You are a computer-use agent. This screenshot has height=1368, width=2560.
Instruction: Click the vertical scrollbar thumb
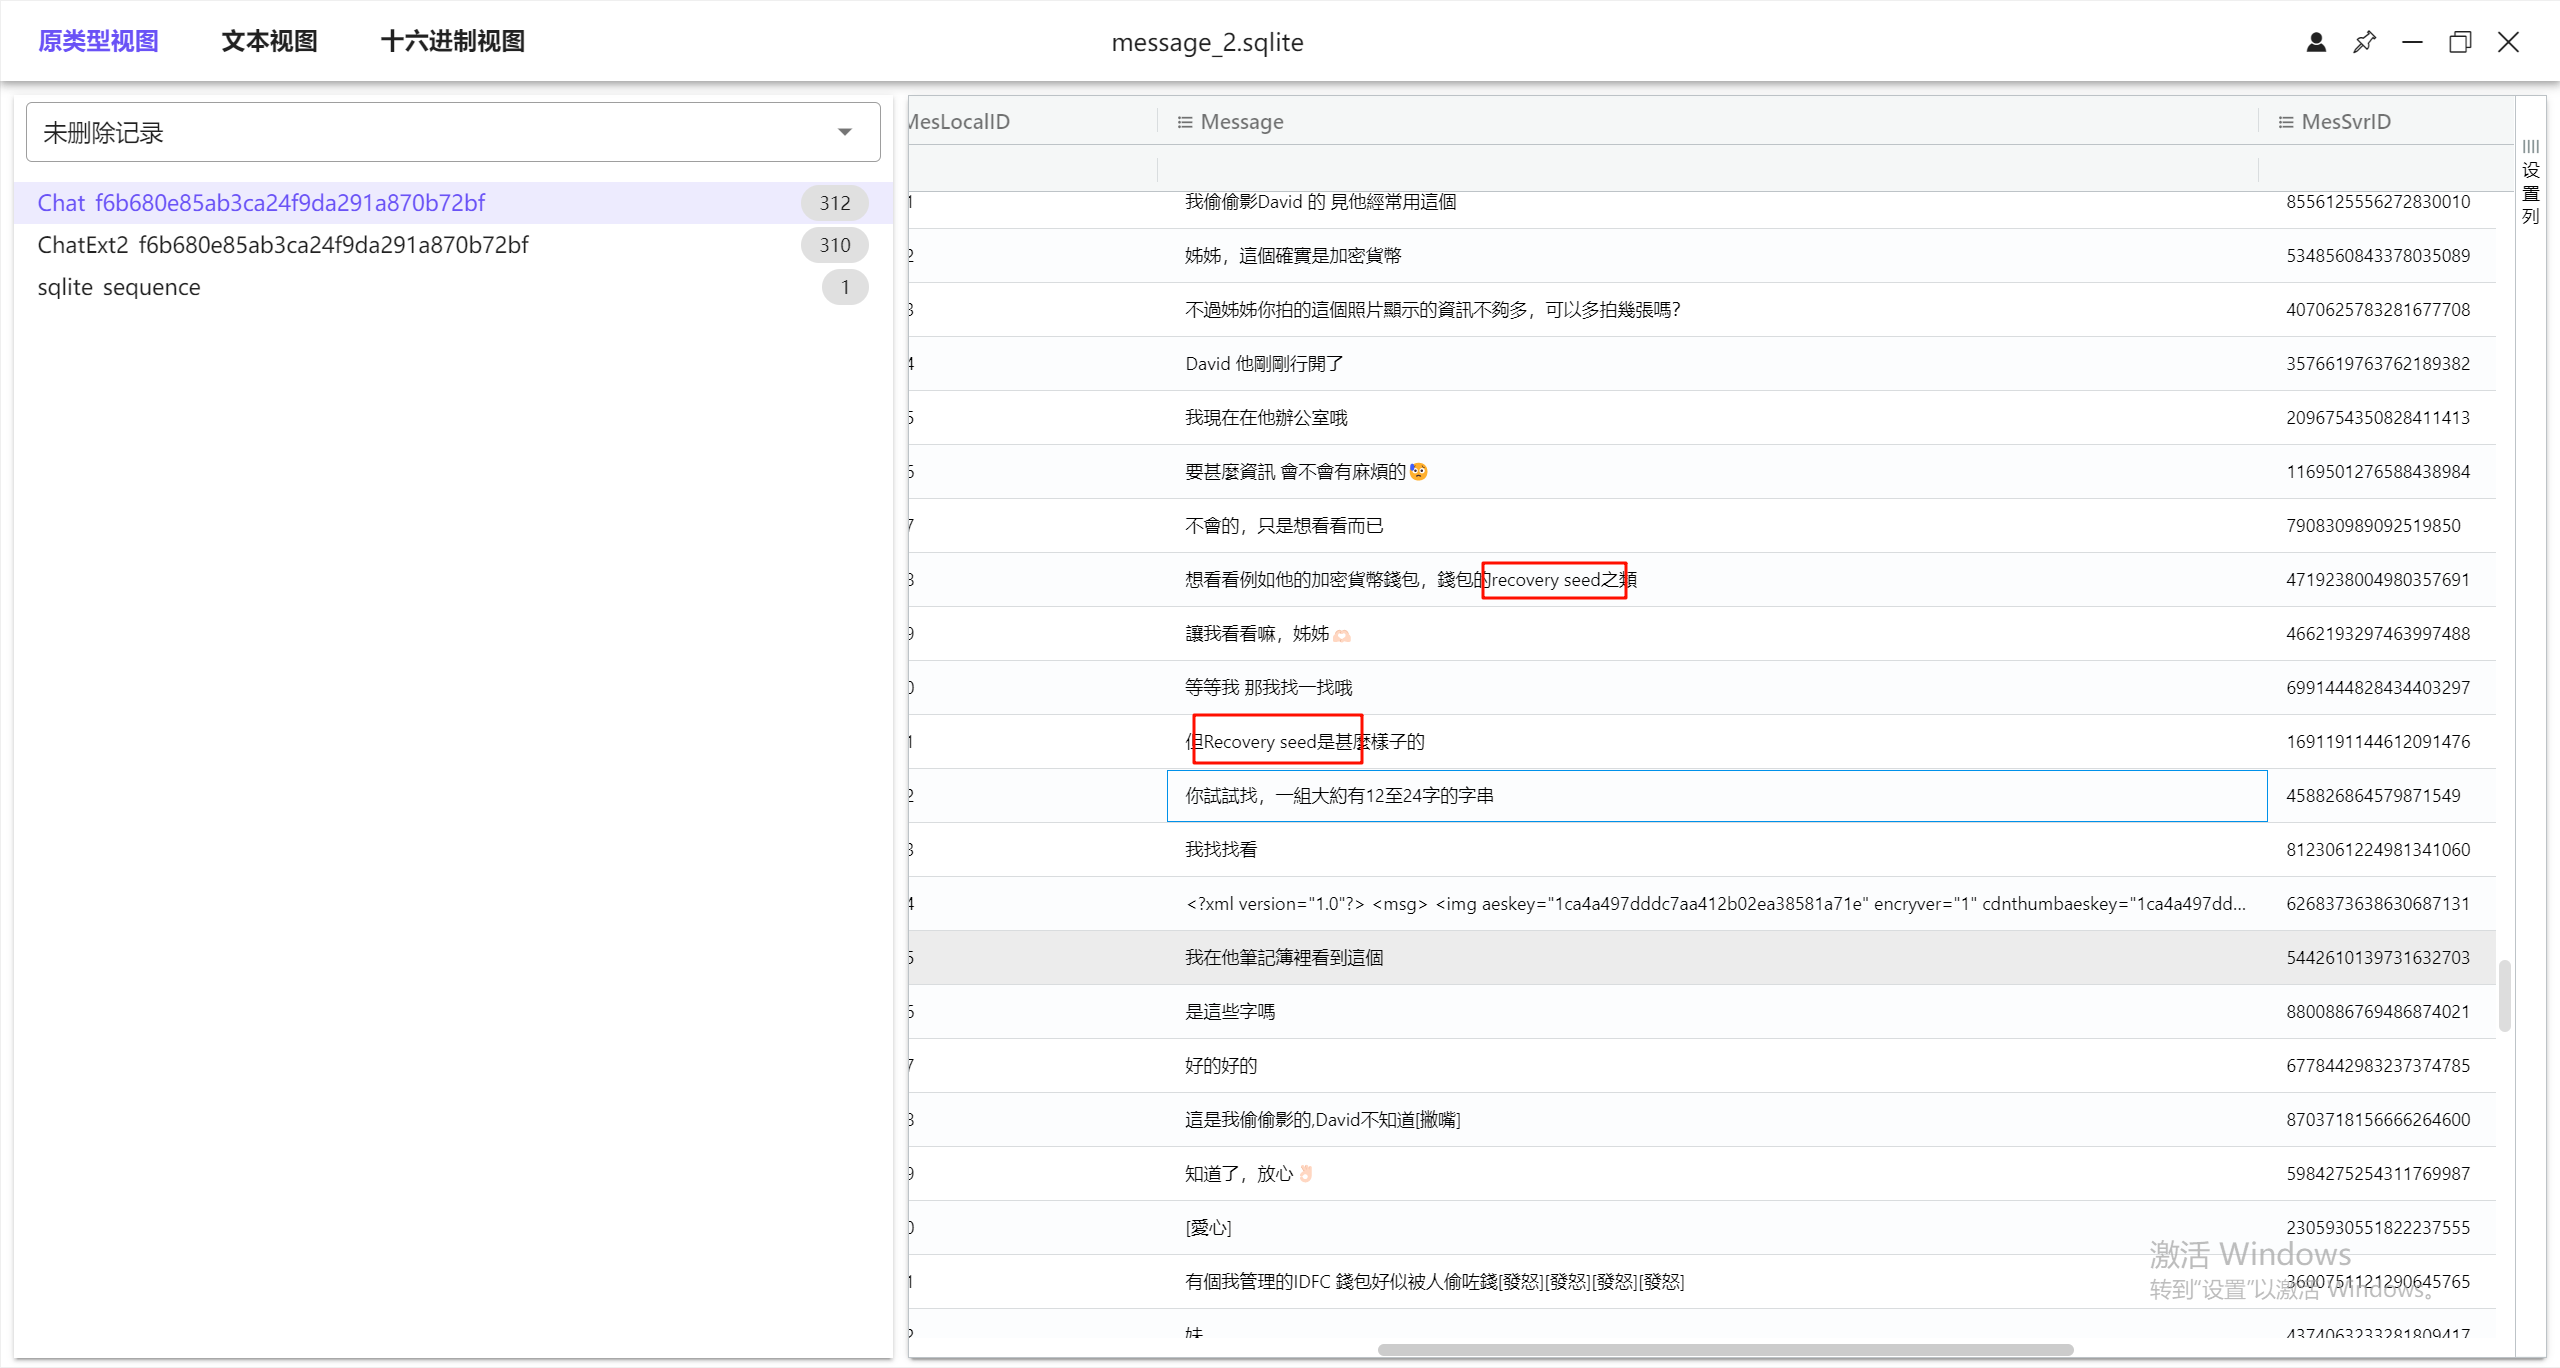click(x=2504, y=995)
